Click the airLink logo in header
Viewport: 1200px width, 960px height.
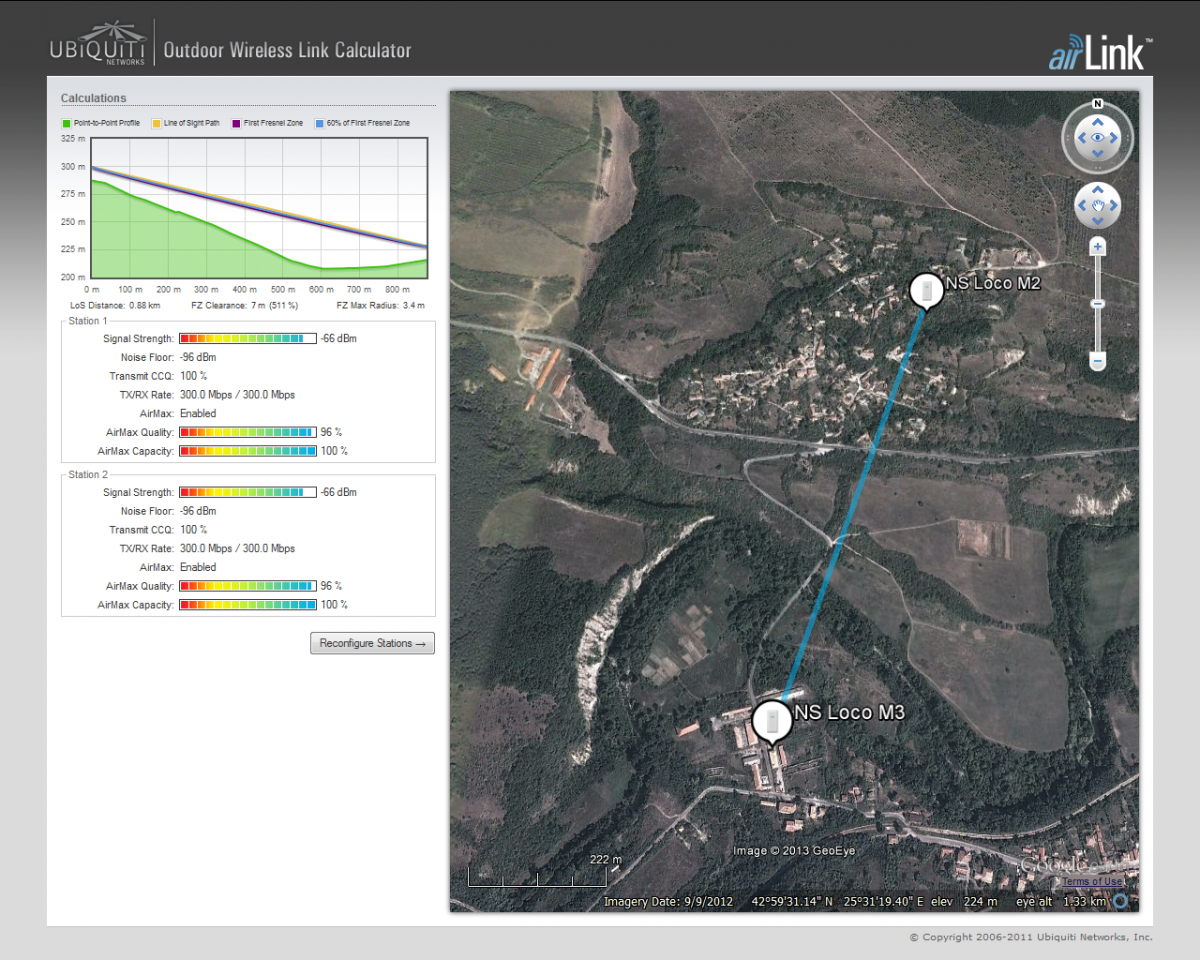(x=1100, y=54)
